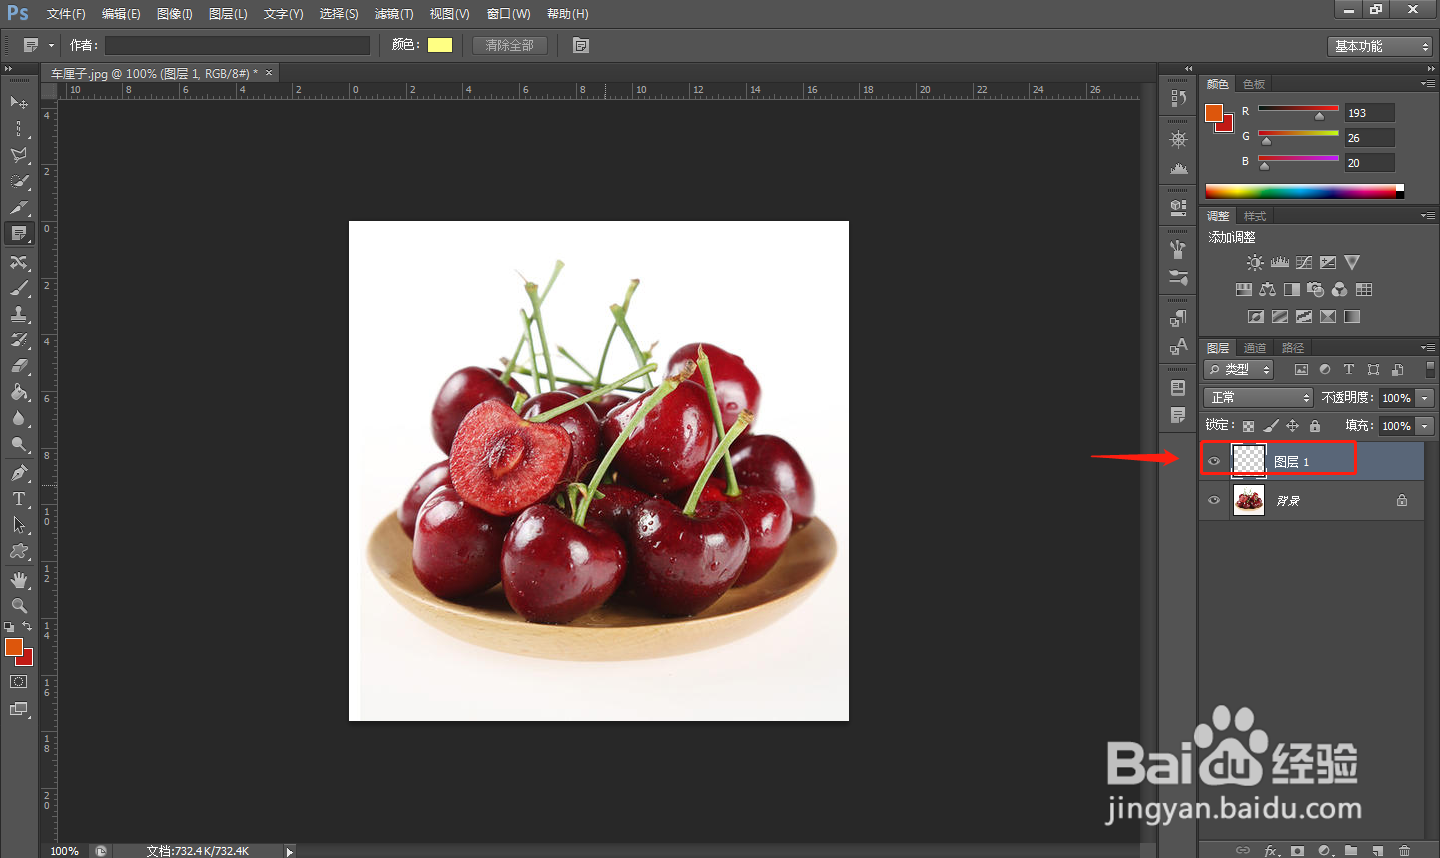Delete layer using trash icon

1404,851
